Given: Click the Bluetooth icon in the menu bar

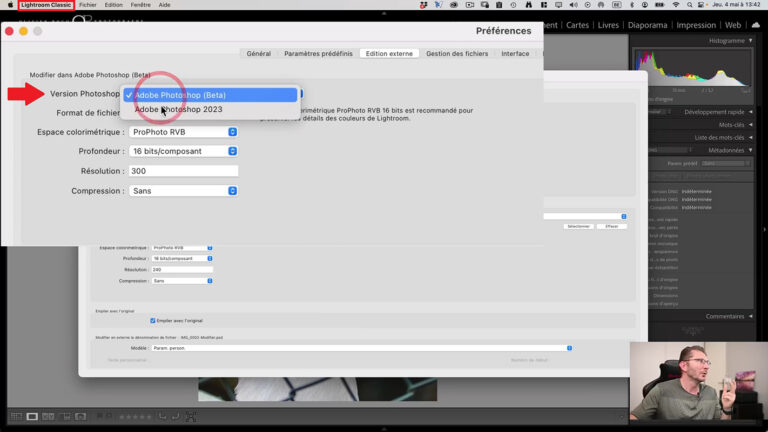Looking at the screenshot, I should [x=632, y=5].
